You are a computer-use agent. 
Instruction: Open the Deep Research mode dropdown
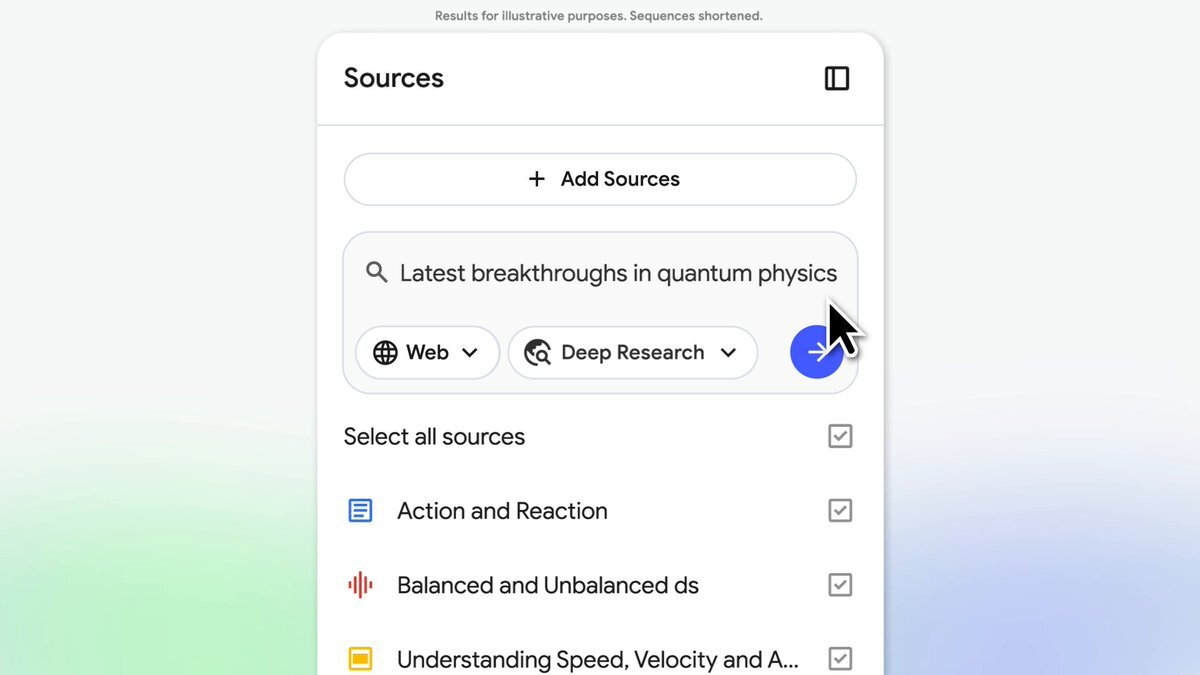click(729, 353)
